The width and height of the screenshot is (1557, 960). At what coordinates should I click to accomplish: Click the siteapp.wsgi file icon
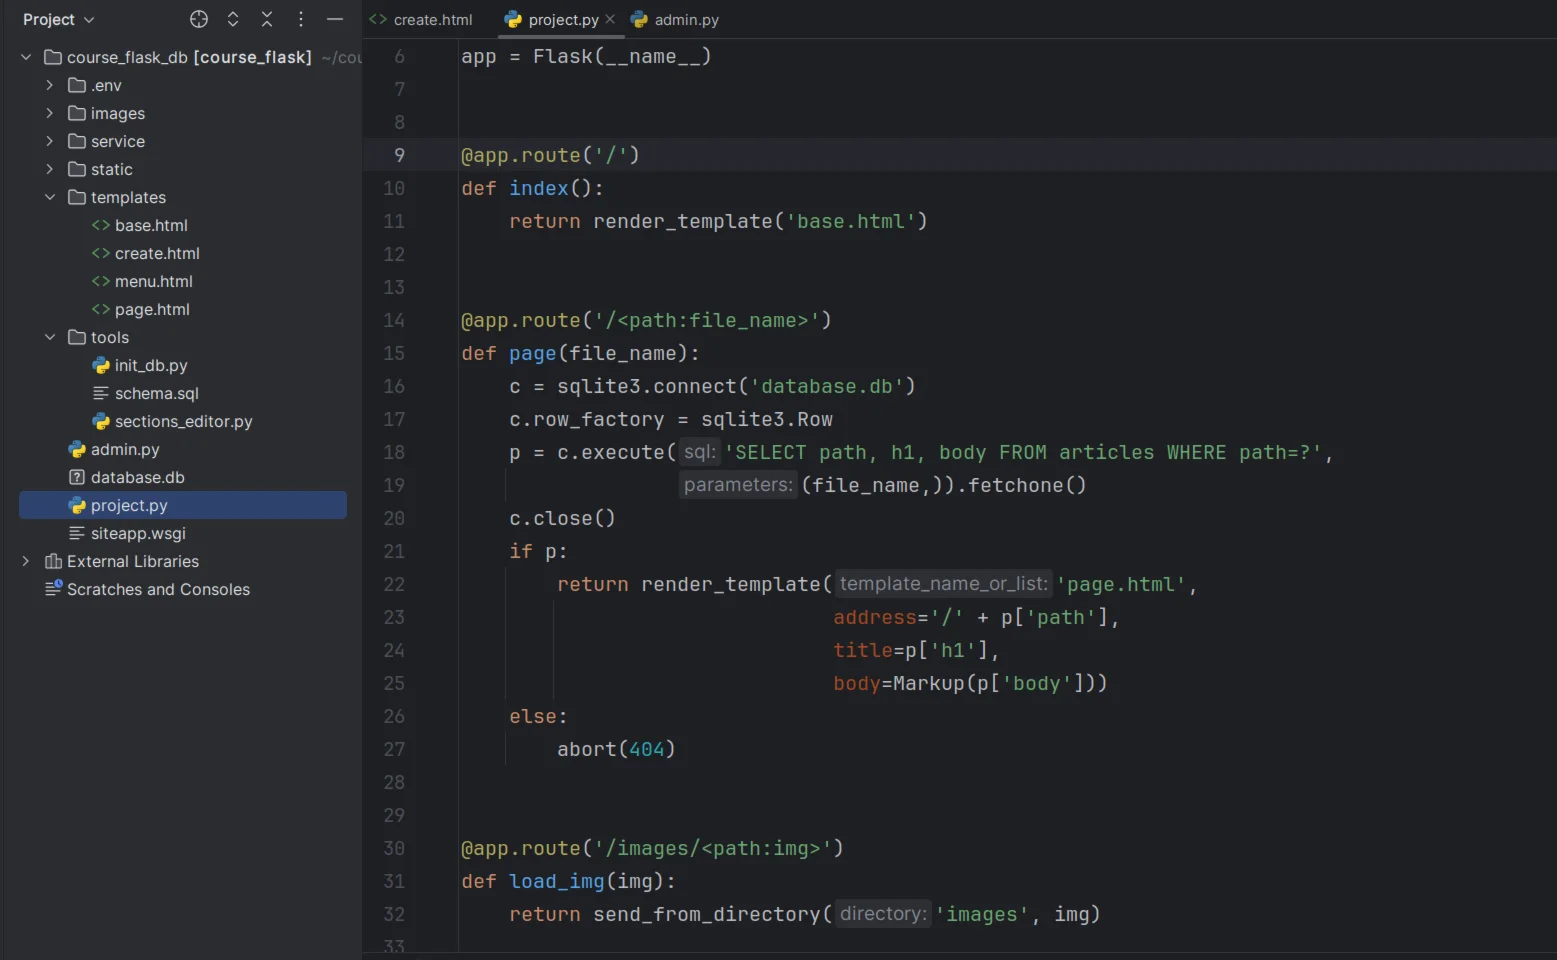[77, 533]
